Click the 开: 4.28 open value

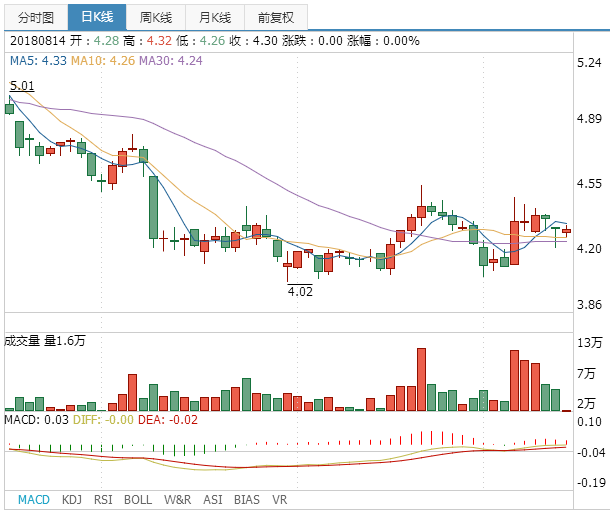95,40
